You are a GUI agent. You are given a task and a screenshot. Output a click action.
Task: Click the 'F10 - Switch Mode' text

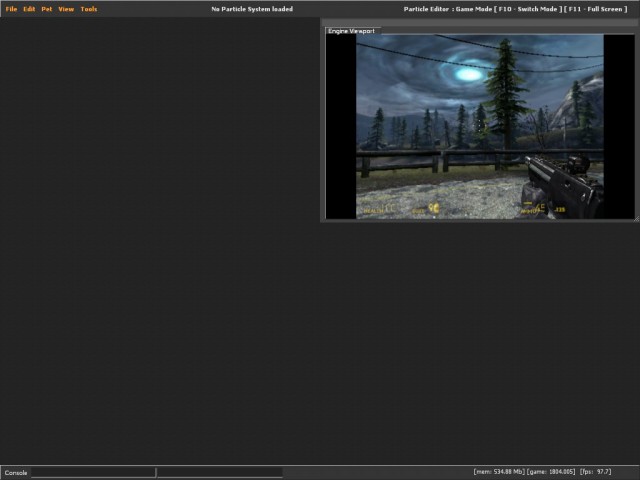click(528, 9)
